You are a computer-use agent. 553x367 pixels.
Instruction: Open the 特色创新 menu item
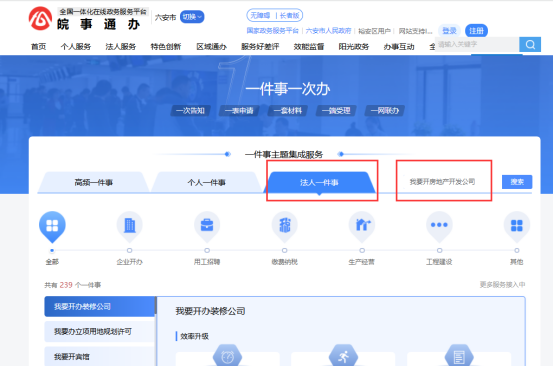click(x=166, y=47)
